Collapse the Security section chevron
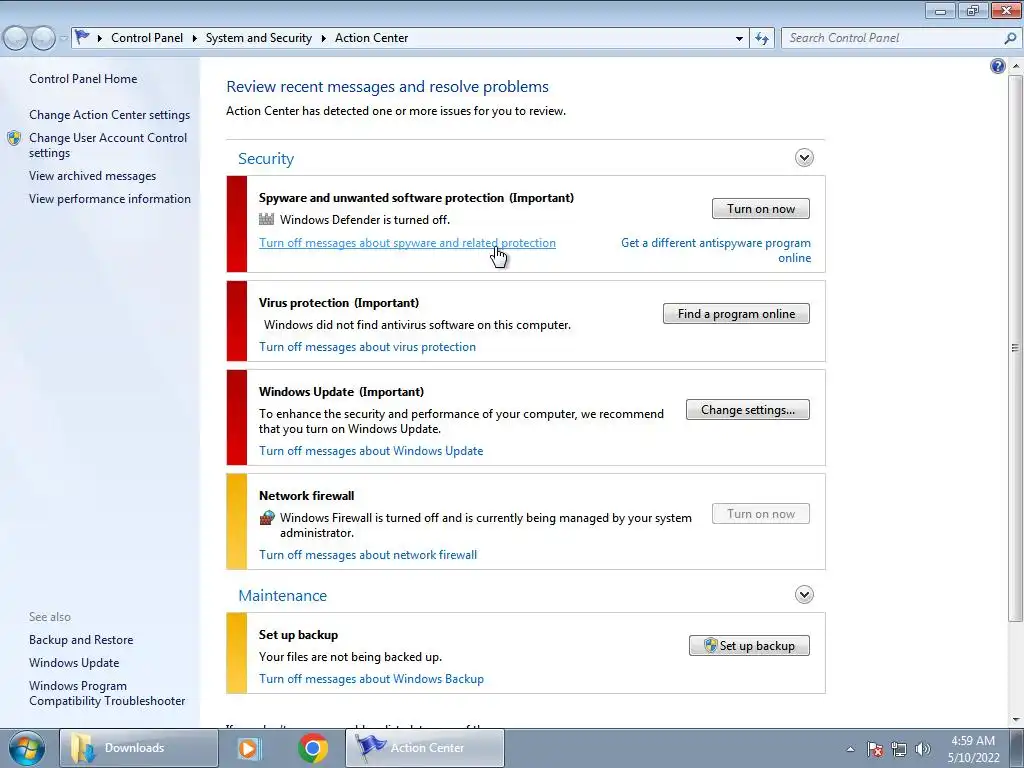Image resolution: width=1024 pixels, height=768 pixels. (804, 157)
